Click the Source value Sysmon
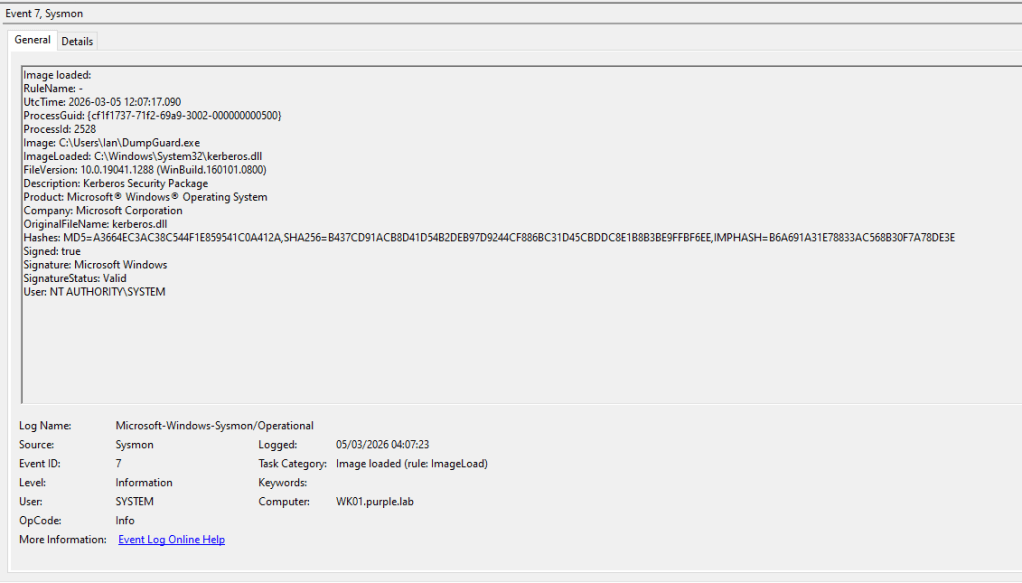This screenshot has width=1022, height=583. click(133, 445)
